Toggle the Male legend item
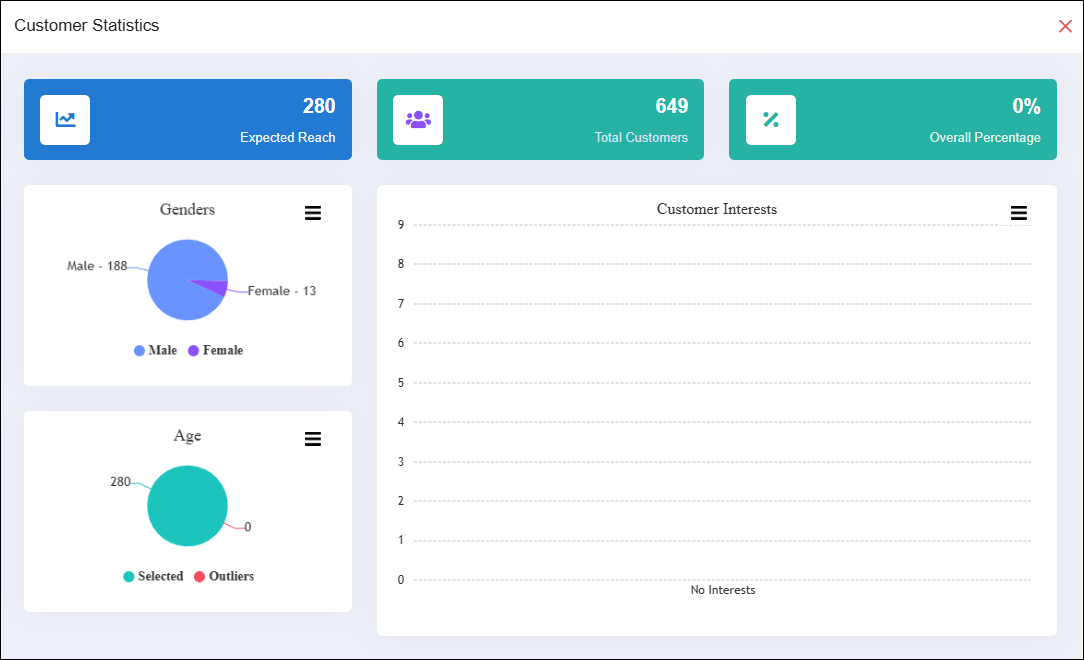The height and width of the screenshot is (660, 1084). tap(156, 351)
